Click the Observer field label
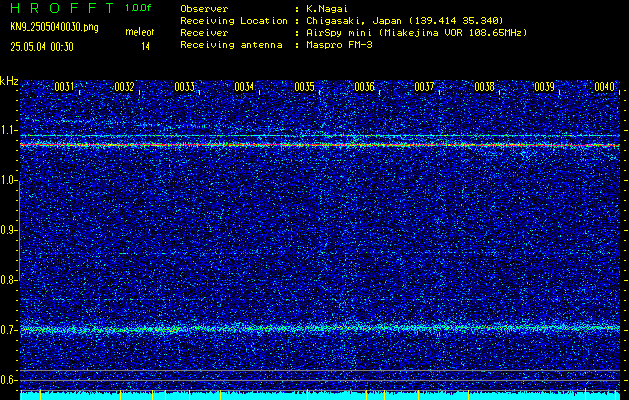629x400 pixels. tap(204, 9)
